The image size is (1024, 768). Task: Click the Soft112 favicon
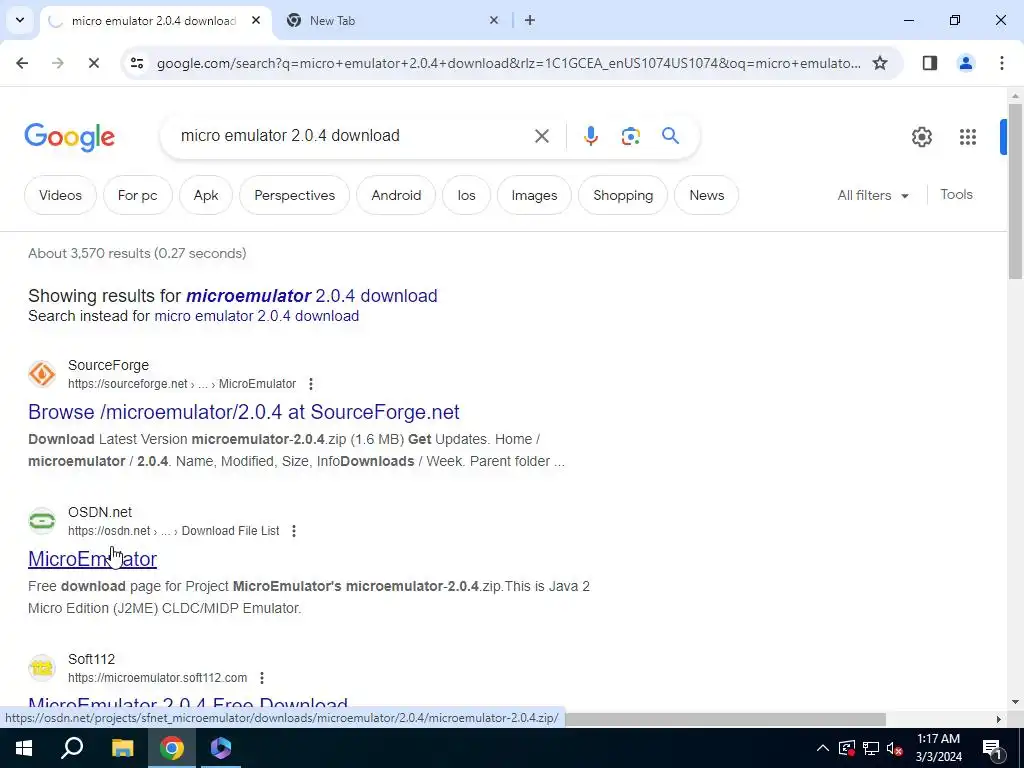42,668
